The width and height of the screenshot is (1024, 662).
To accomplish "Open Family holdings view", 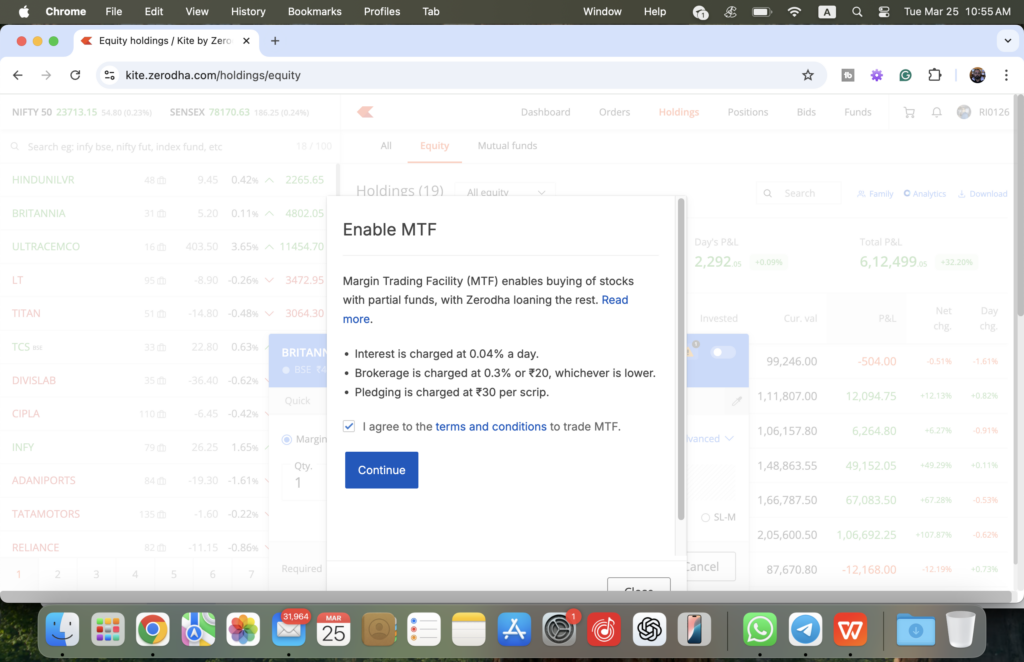I will [x=875, y=194].
